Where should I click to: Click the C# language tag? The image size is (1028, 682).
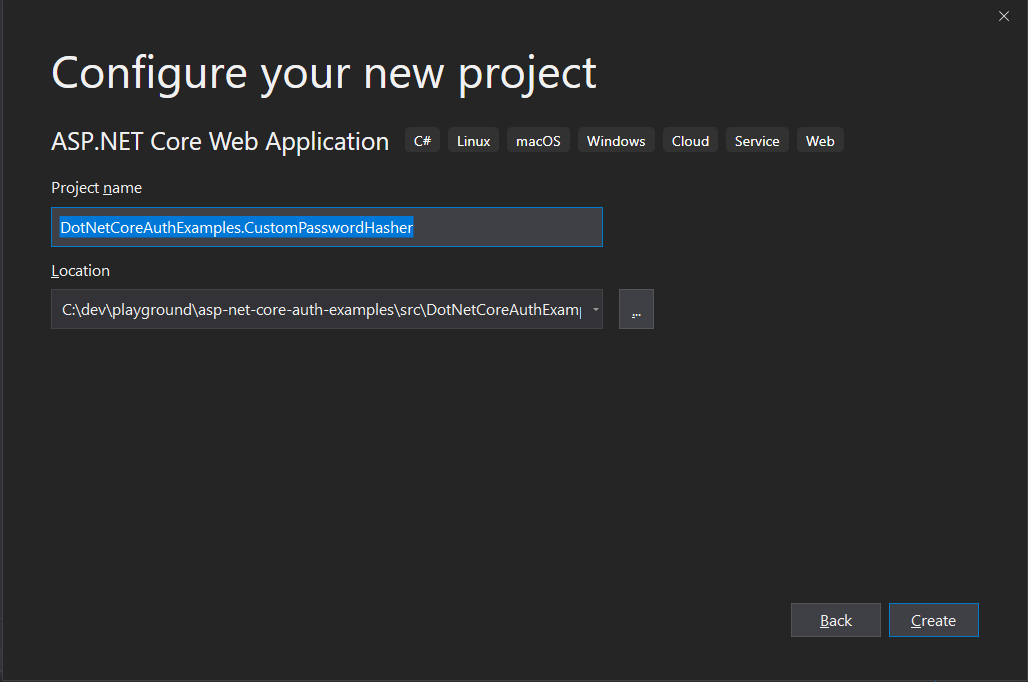point(422,141)
